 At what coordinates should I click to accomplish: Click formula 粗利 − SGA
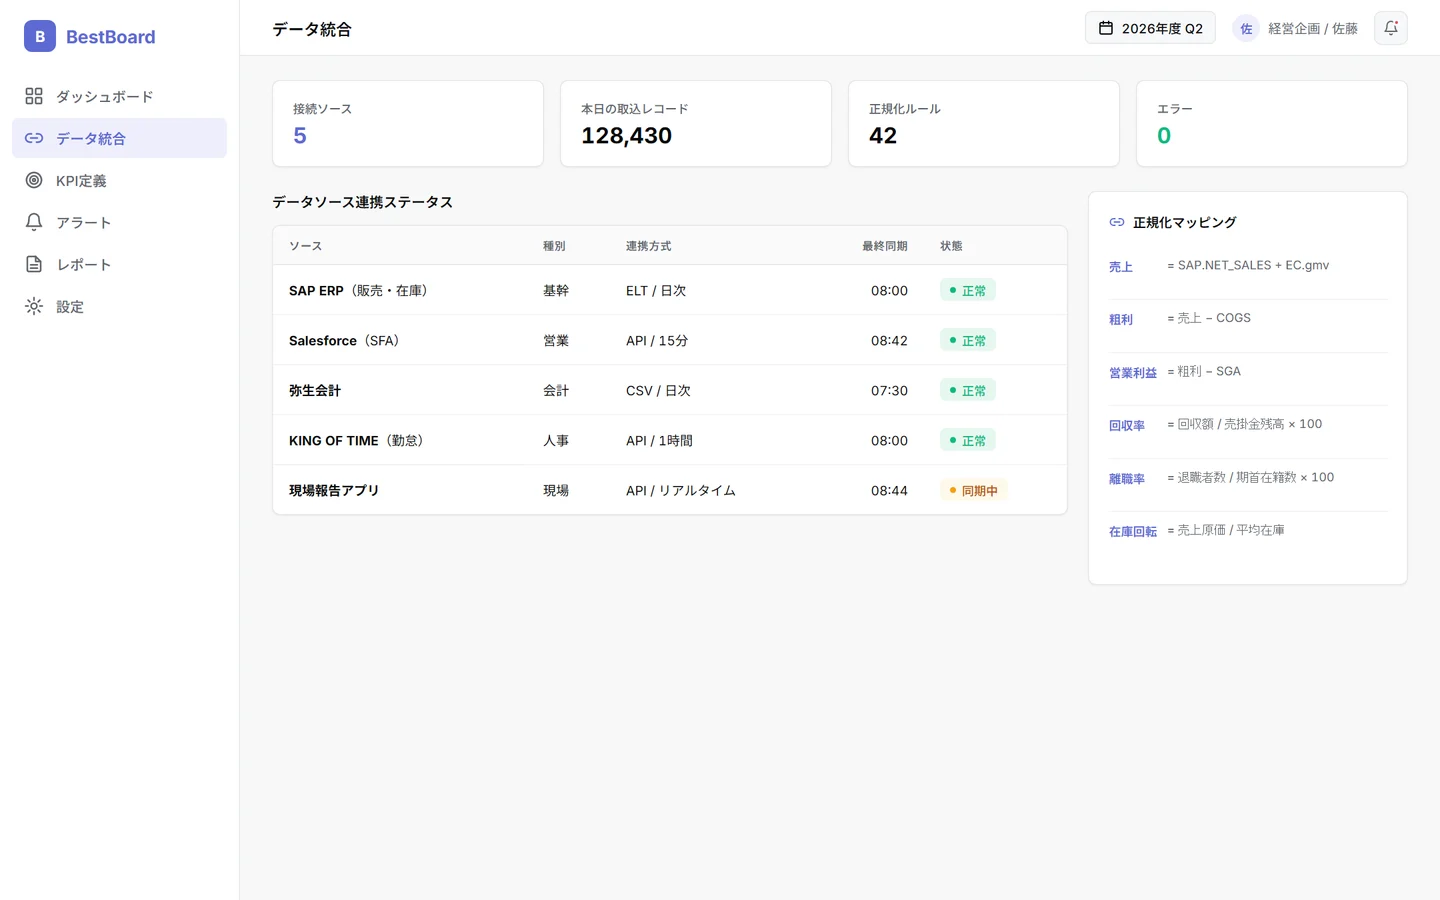1204,371
